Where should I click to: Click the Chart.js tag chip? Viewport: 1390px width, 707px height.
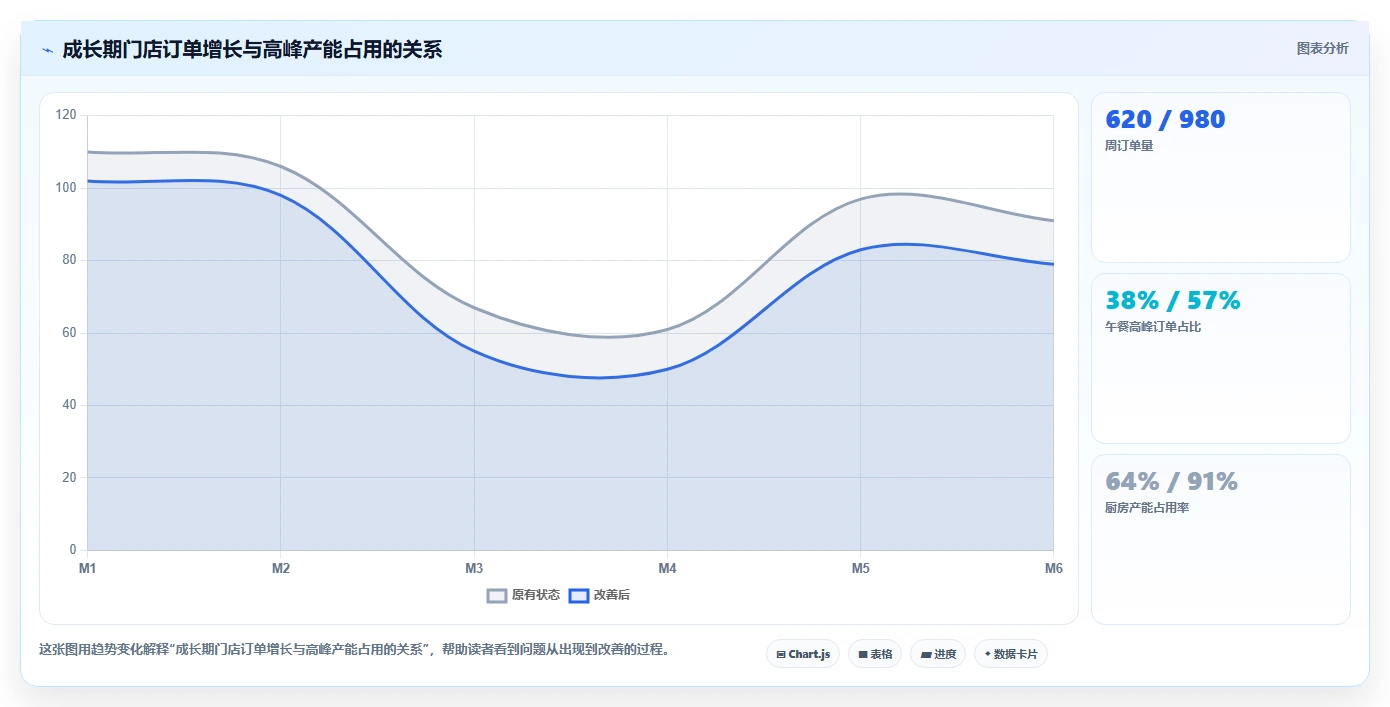[803, 654]
